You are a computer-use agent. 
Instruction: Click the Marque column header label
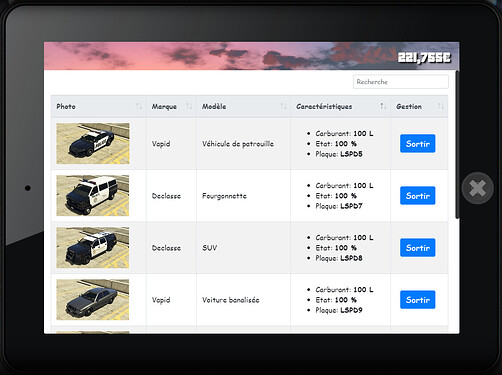click(x=164, y=107)
